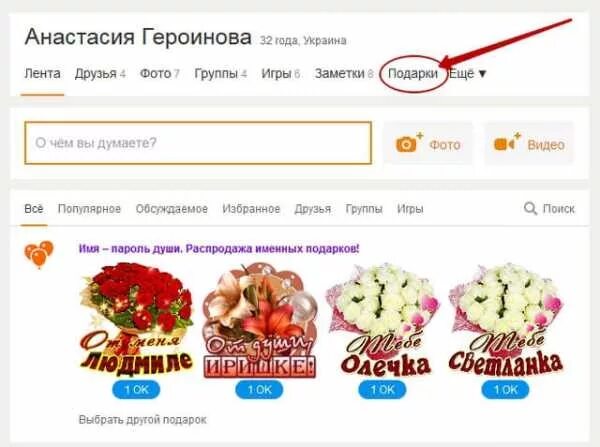Select the red roses Людмиле gift
Image resolution: width=600 pixels, height=447 pixels.
tap(136, 320)
